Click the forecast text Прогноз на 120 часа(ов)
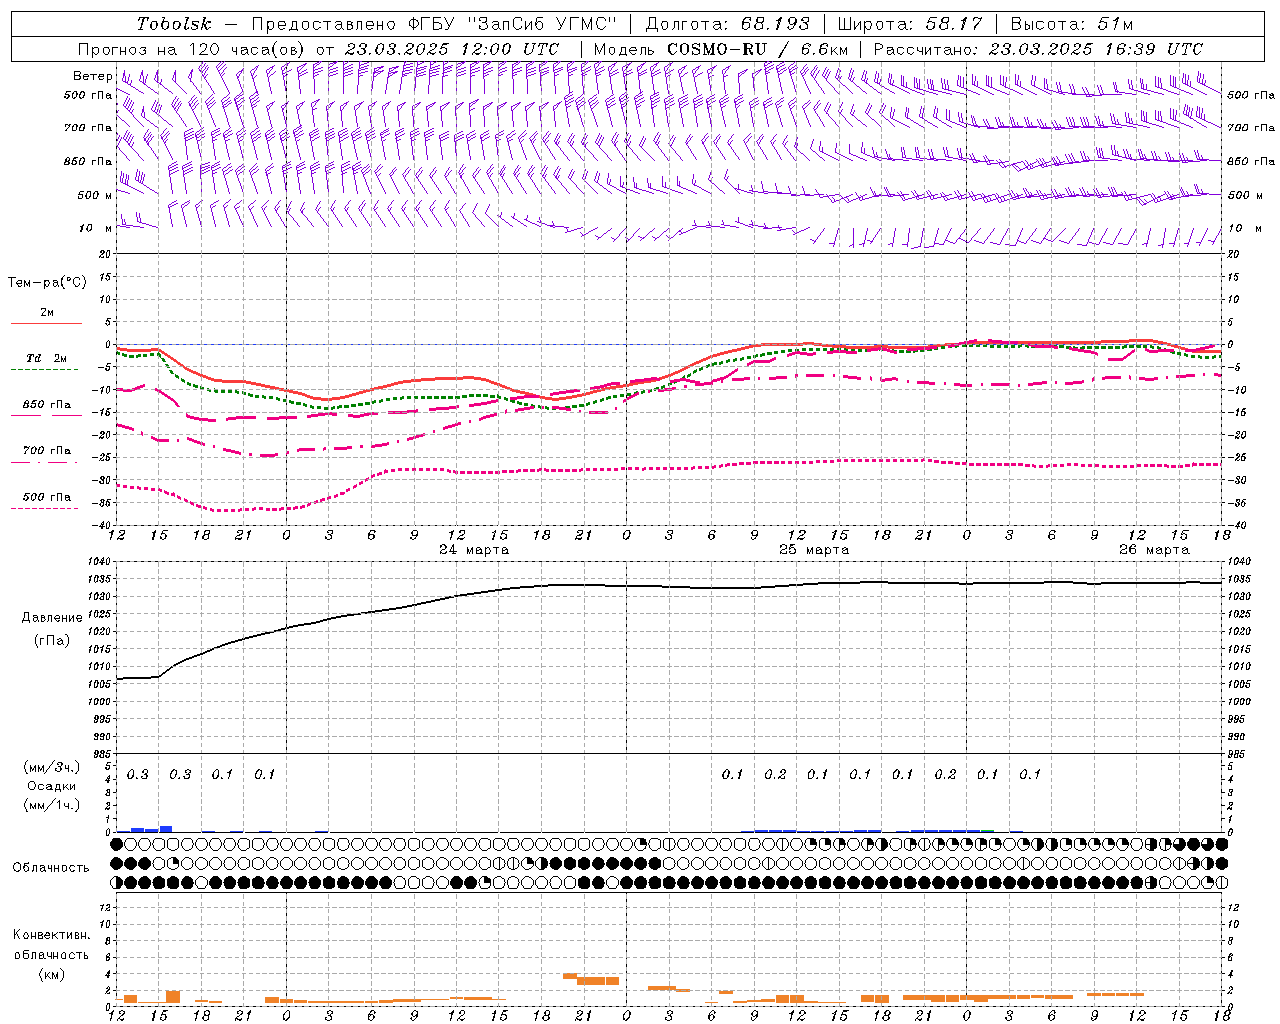 (x=192, y=49)
